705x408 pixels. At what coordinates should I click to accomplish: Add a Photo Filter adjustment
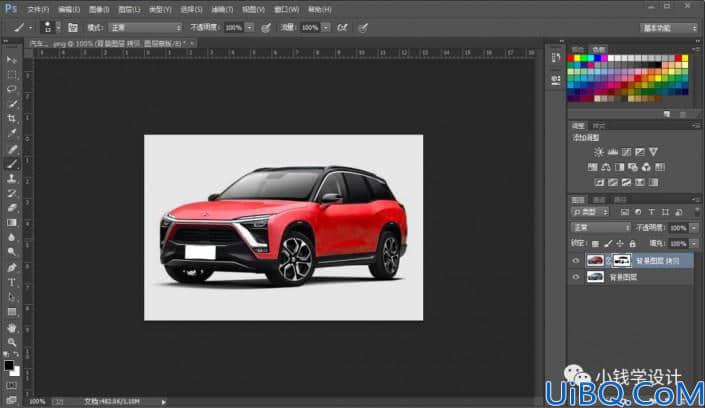[x=633, y=167]
